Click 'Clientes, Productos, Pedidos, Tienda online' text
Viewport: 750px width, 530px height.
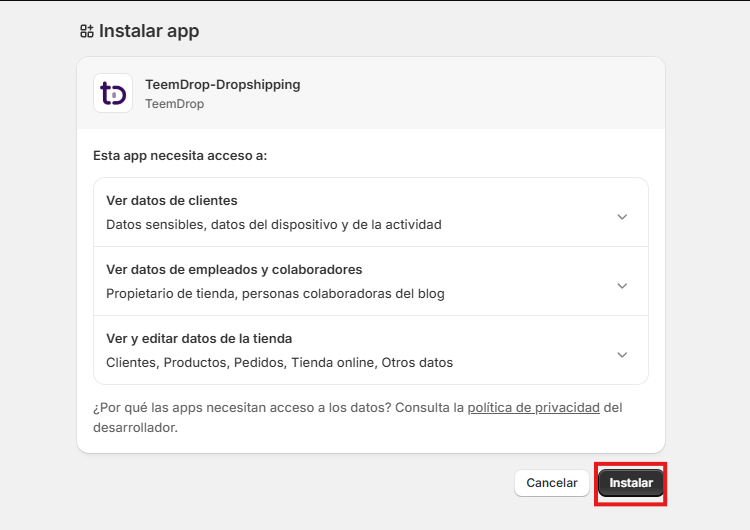click(x=279, y=362)
